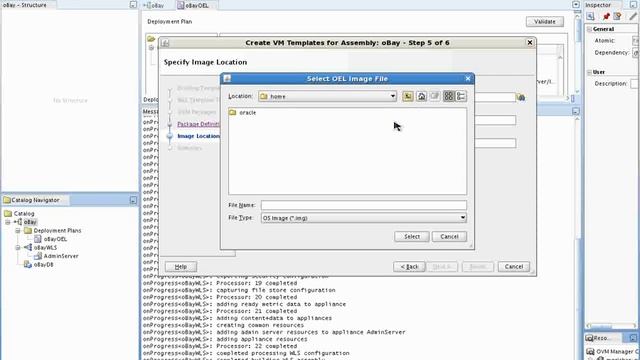The height and width of the screenshot is (360, 640).
Task: Go up one folder level in file dialog
Action: coord(408,96)
